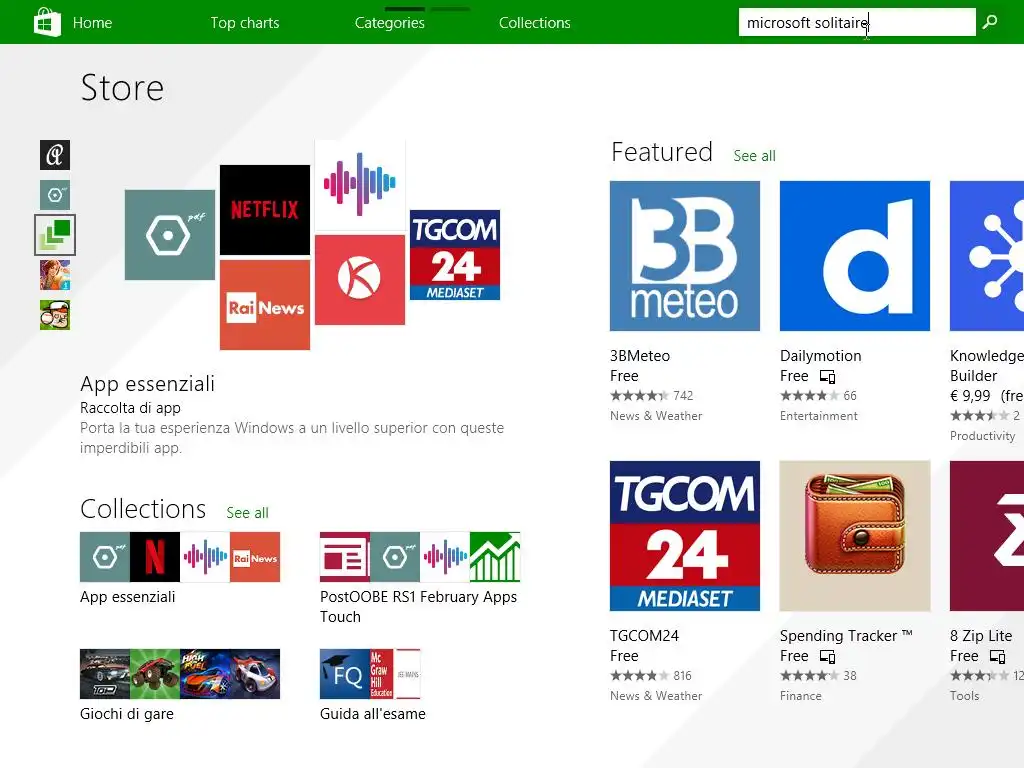Click the App essenziali headline title
Screen dimensions: 1024x768
click(148, 384)
